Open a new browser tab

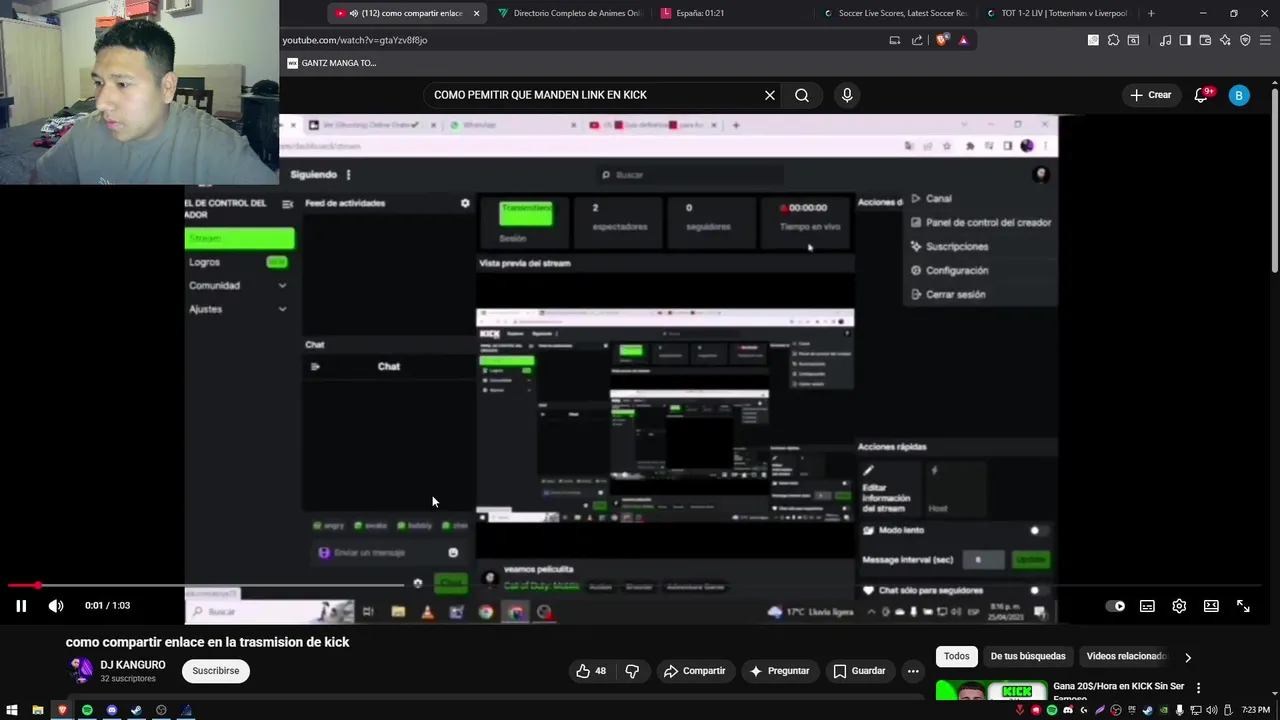click(x=1151, y=13)
